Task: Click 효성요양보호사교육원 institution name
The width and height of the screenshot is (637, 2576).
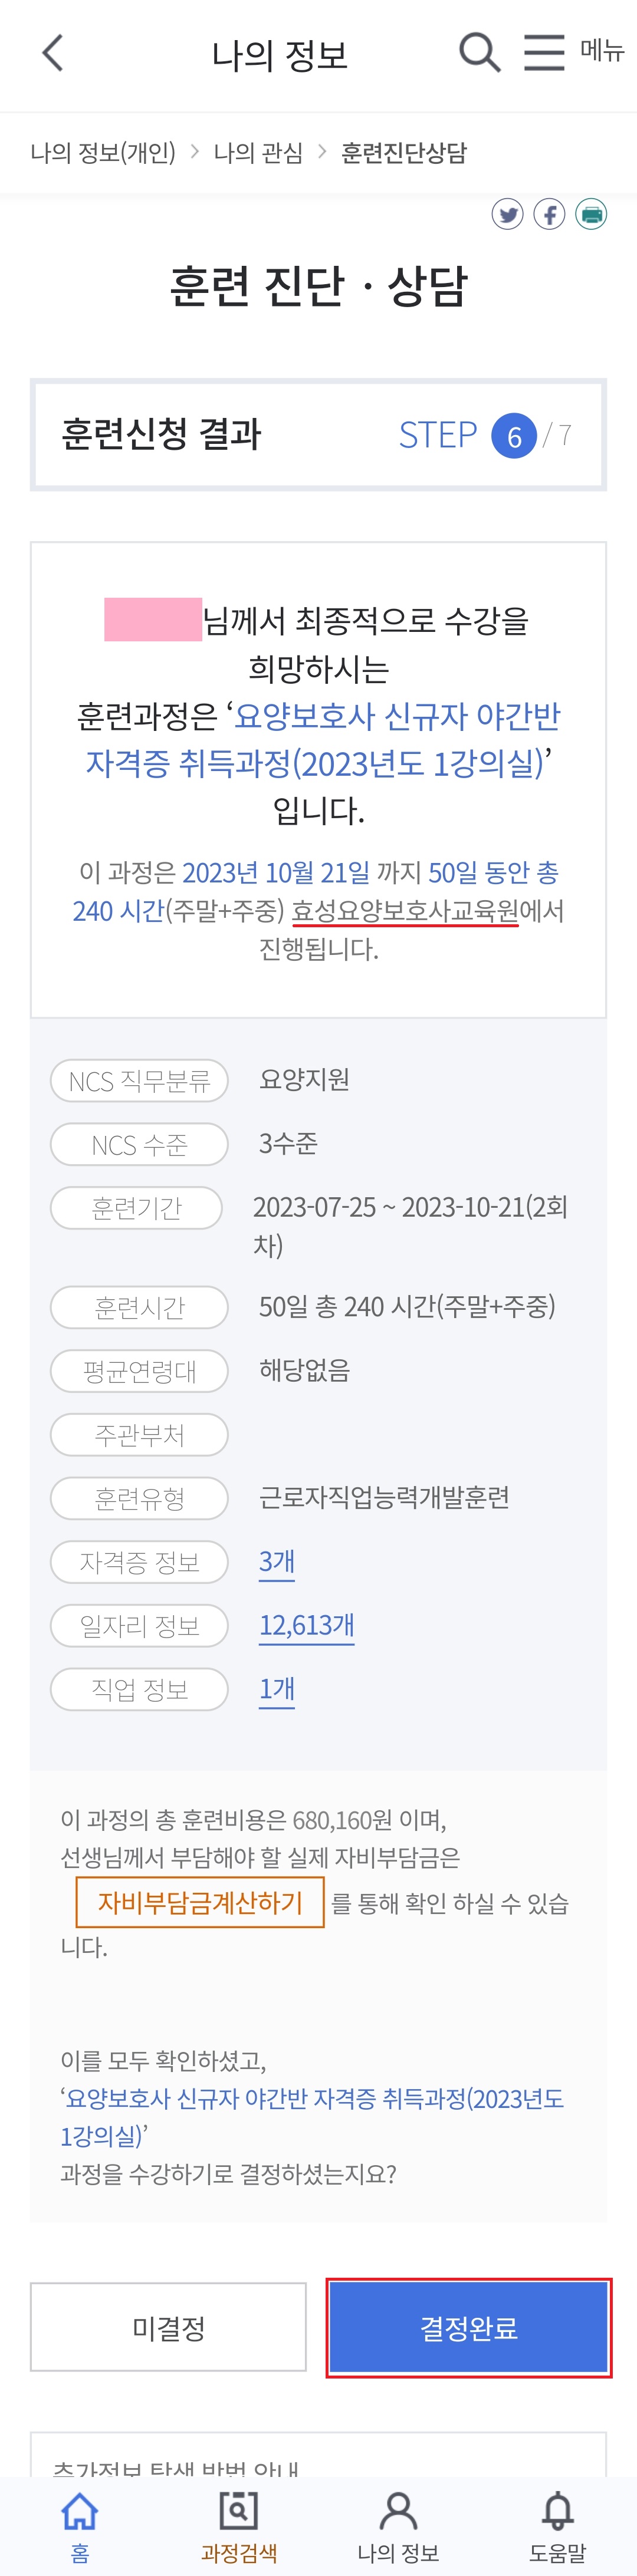Action: tap(405, 911)
